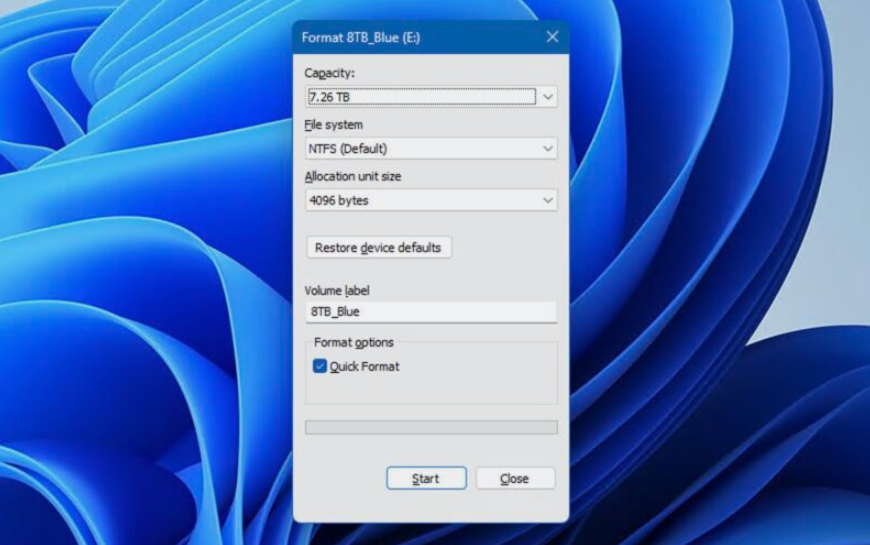Click the Capacity: label

[x=330, y=73]
